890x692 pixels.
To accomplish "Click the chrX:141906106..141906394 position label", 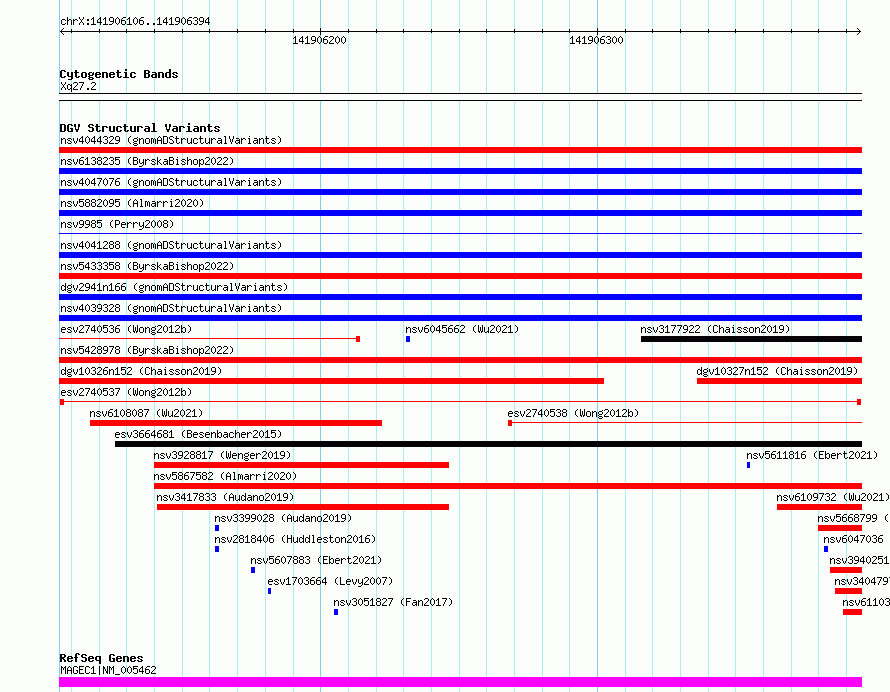I will (135, 21).
